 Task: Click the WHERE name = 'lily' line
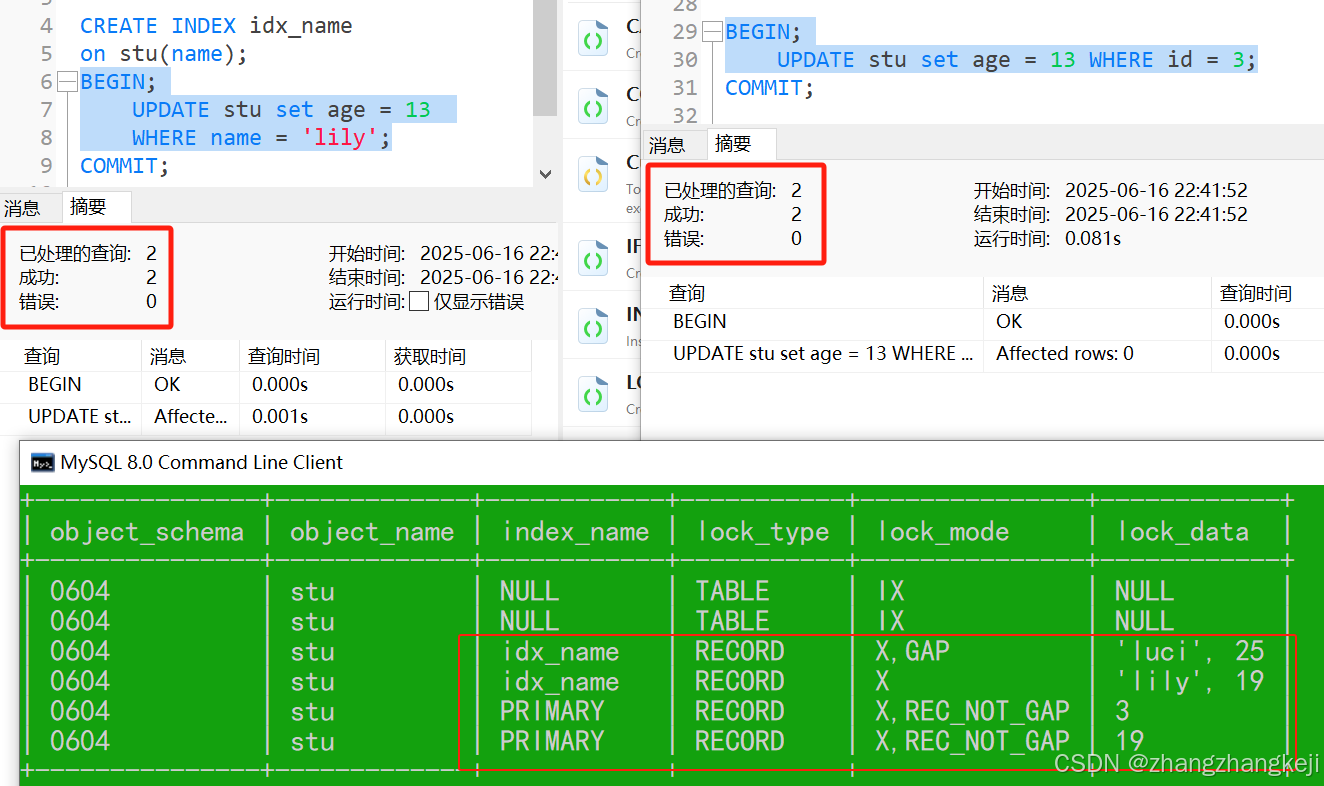(x=261, y=138)
